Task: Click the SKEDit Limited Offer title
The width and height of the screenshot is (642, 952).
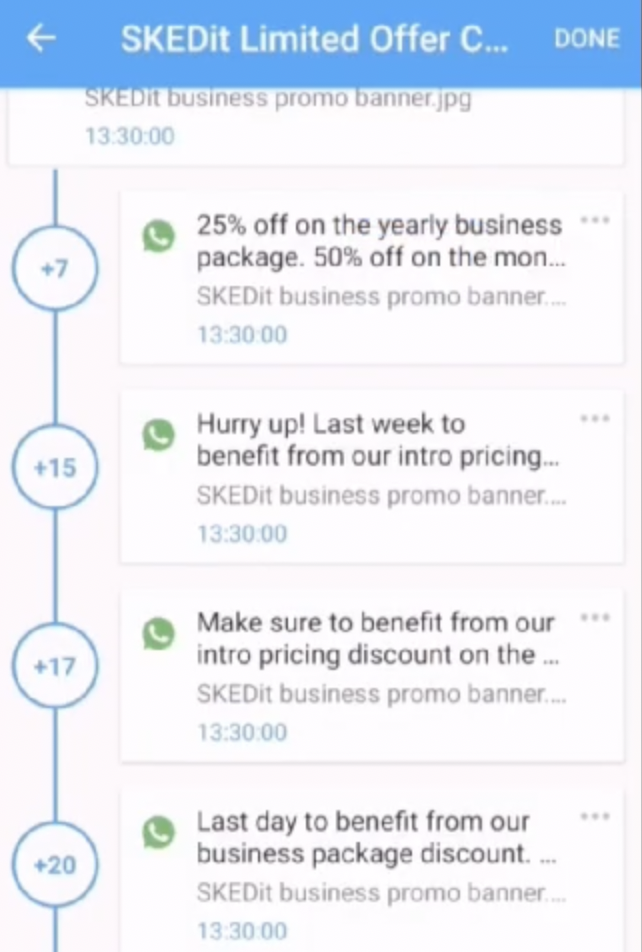Action: click(314, 39)
